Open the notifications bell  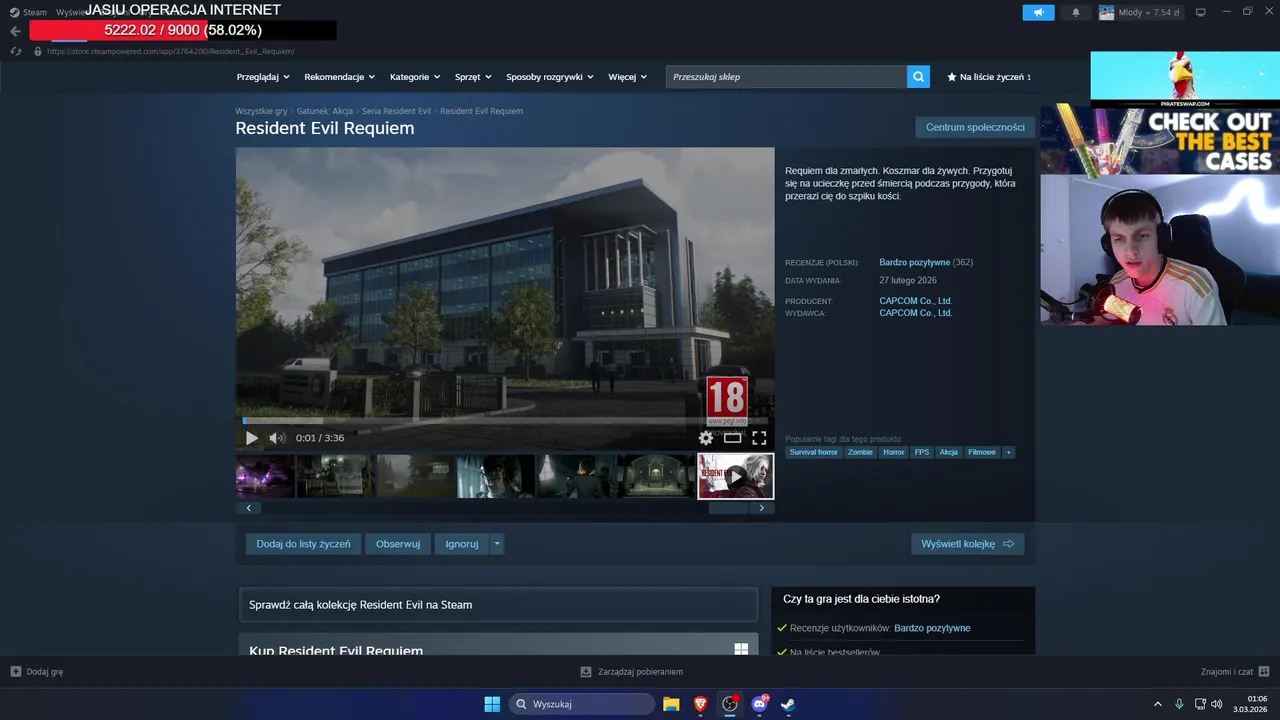(x=1076, y=12)
